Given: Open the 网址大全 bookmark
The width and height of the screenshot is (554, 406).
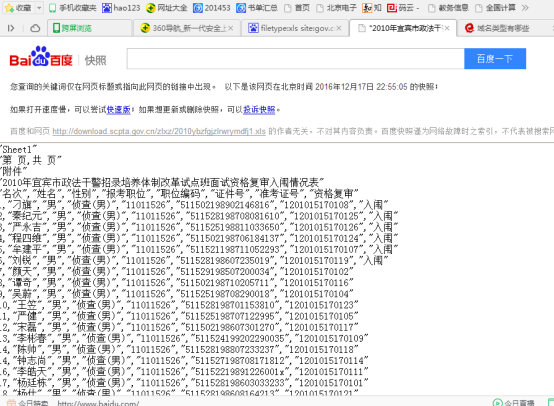Looking at the screenshot, I should click(167, 8).
